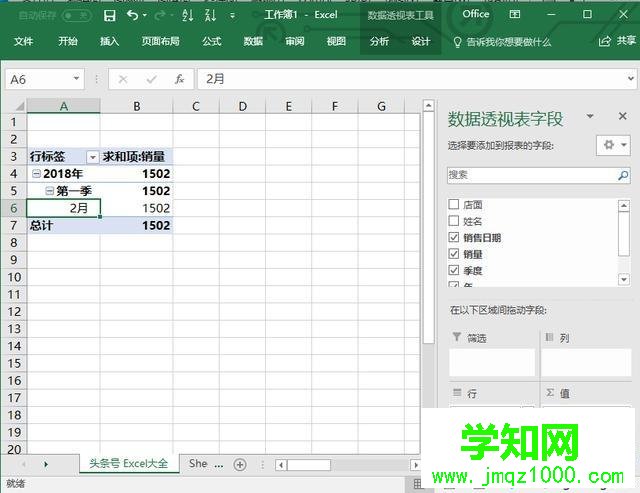
Task: Click the 共享 share button
Action: 617,41
